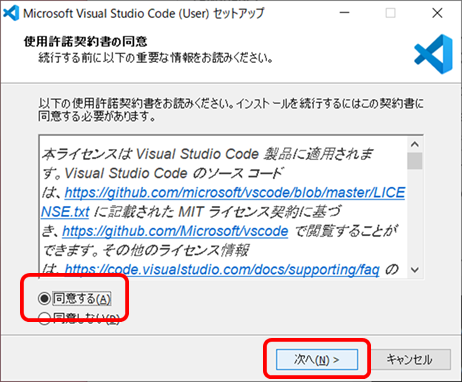Click the license scrollbar up arrow
This screenshot has width=462, height=382.
tap(415, 144)
